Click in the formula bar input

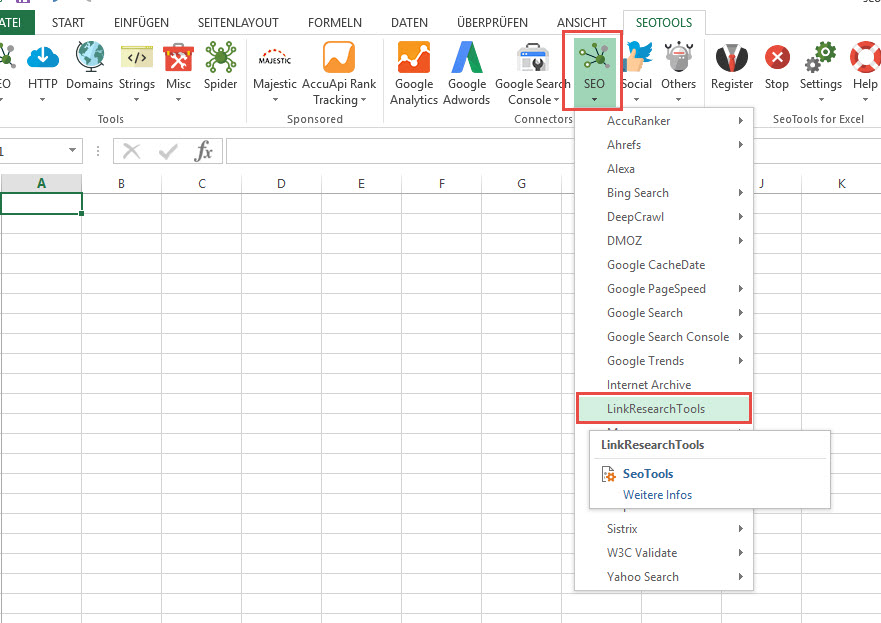click(x=400, y=151)
